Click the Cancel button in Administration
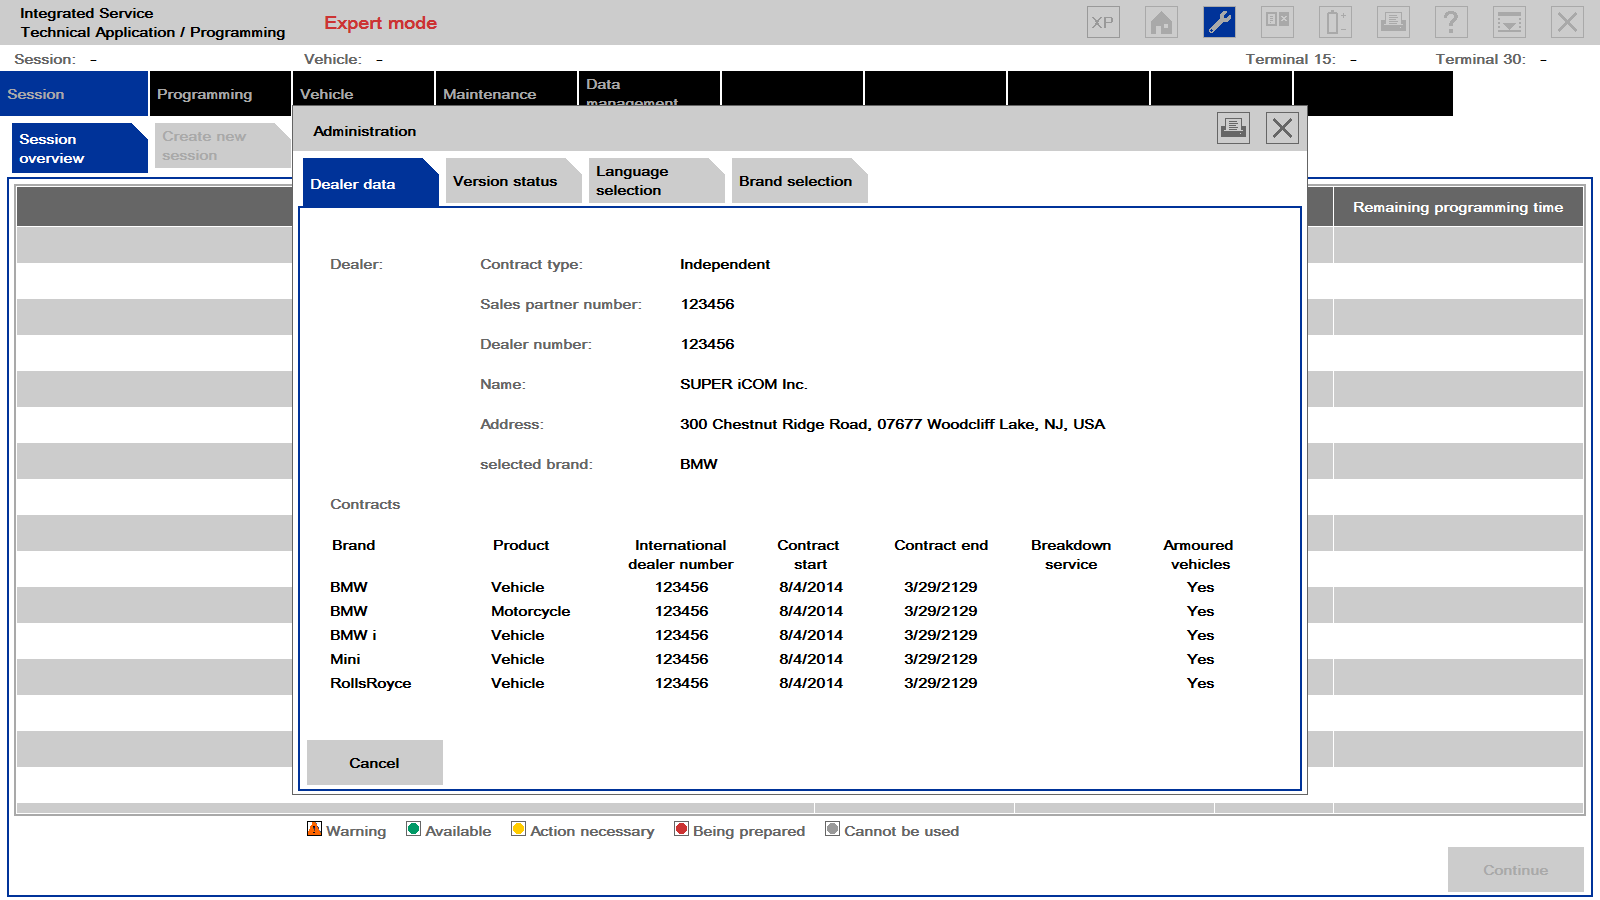The height and width of the screenshot is (900, 1600). [374, 763]
